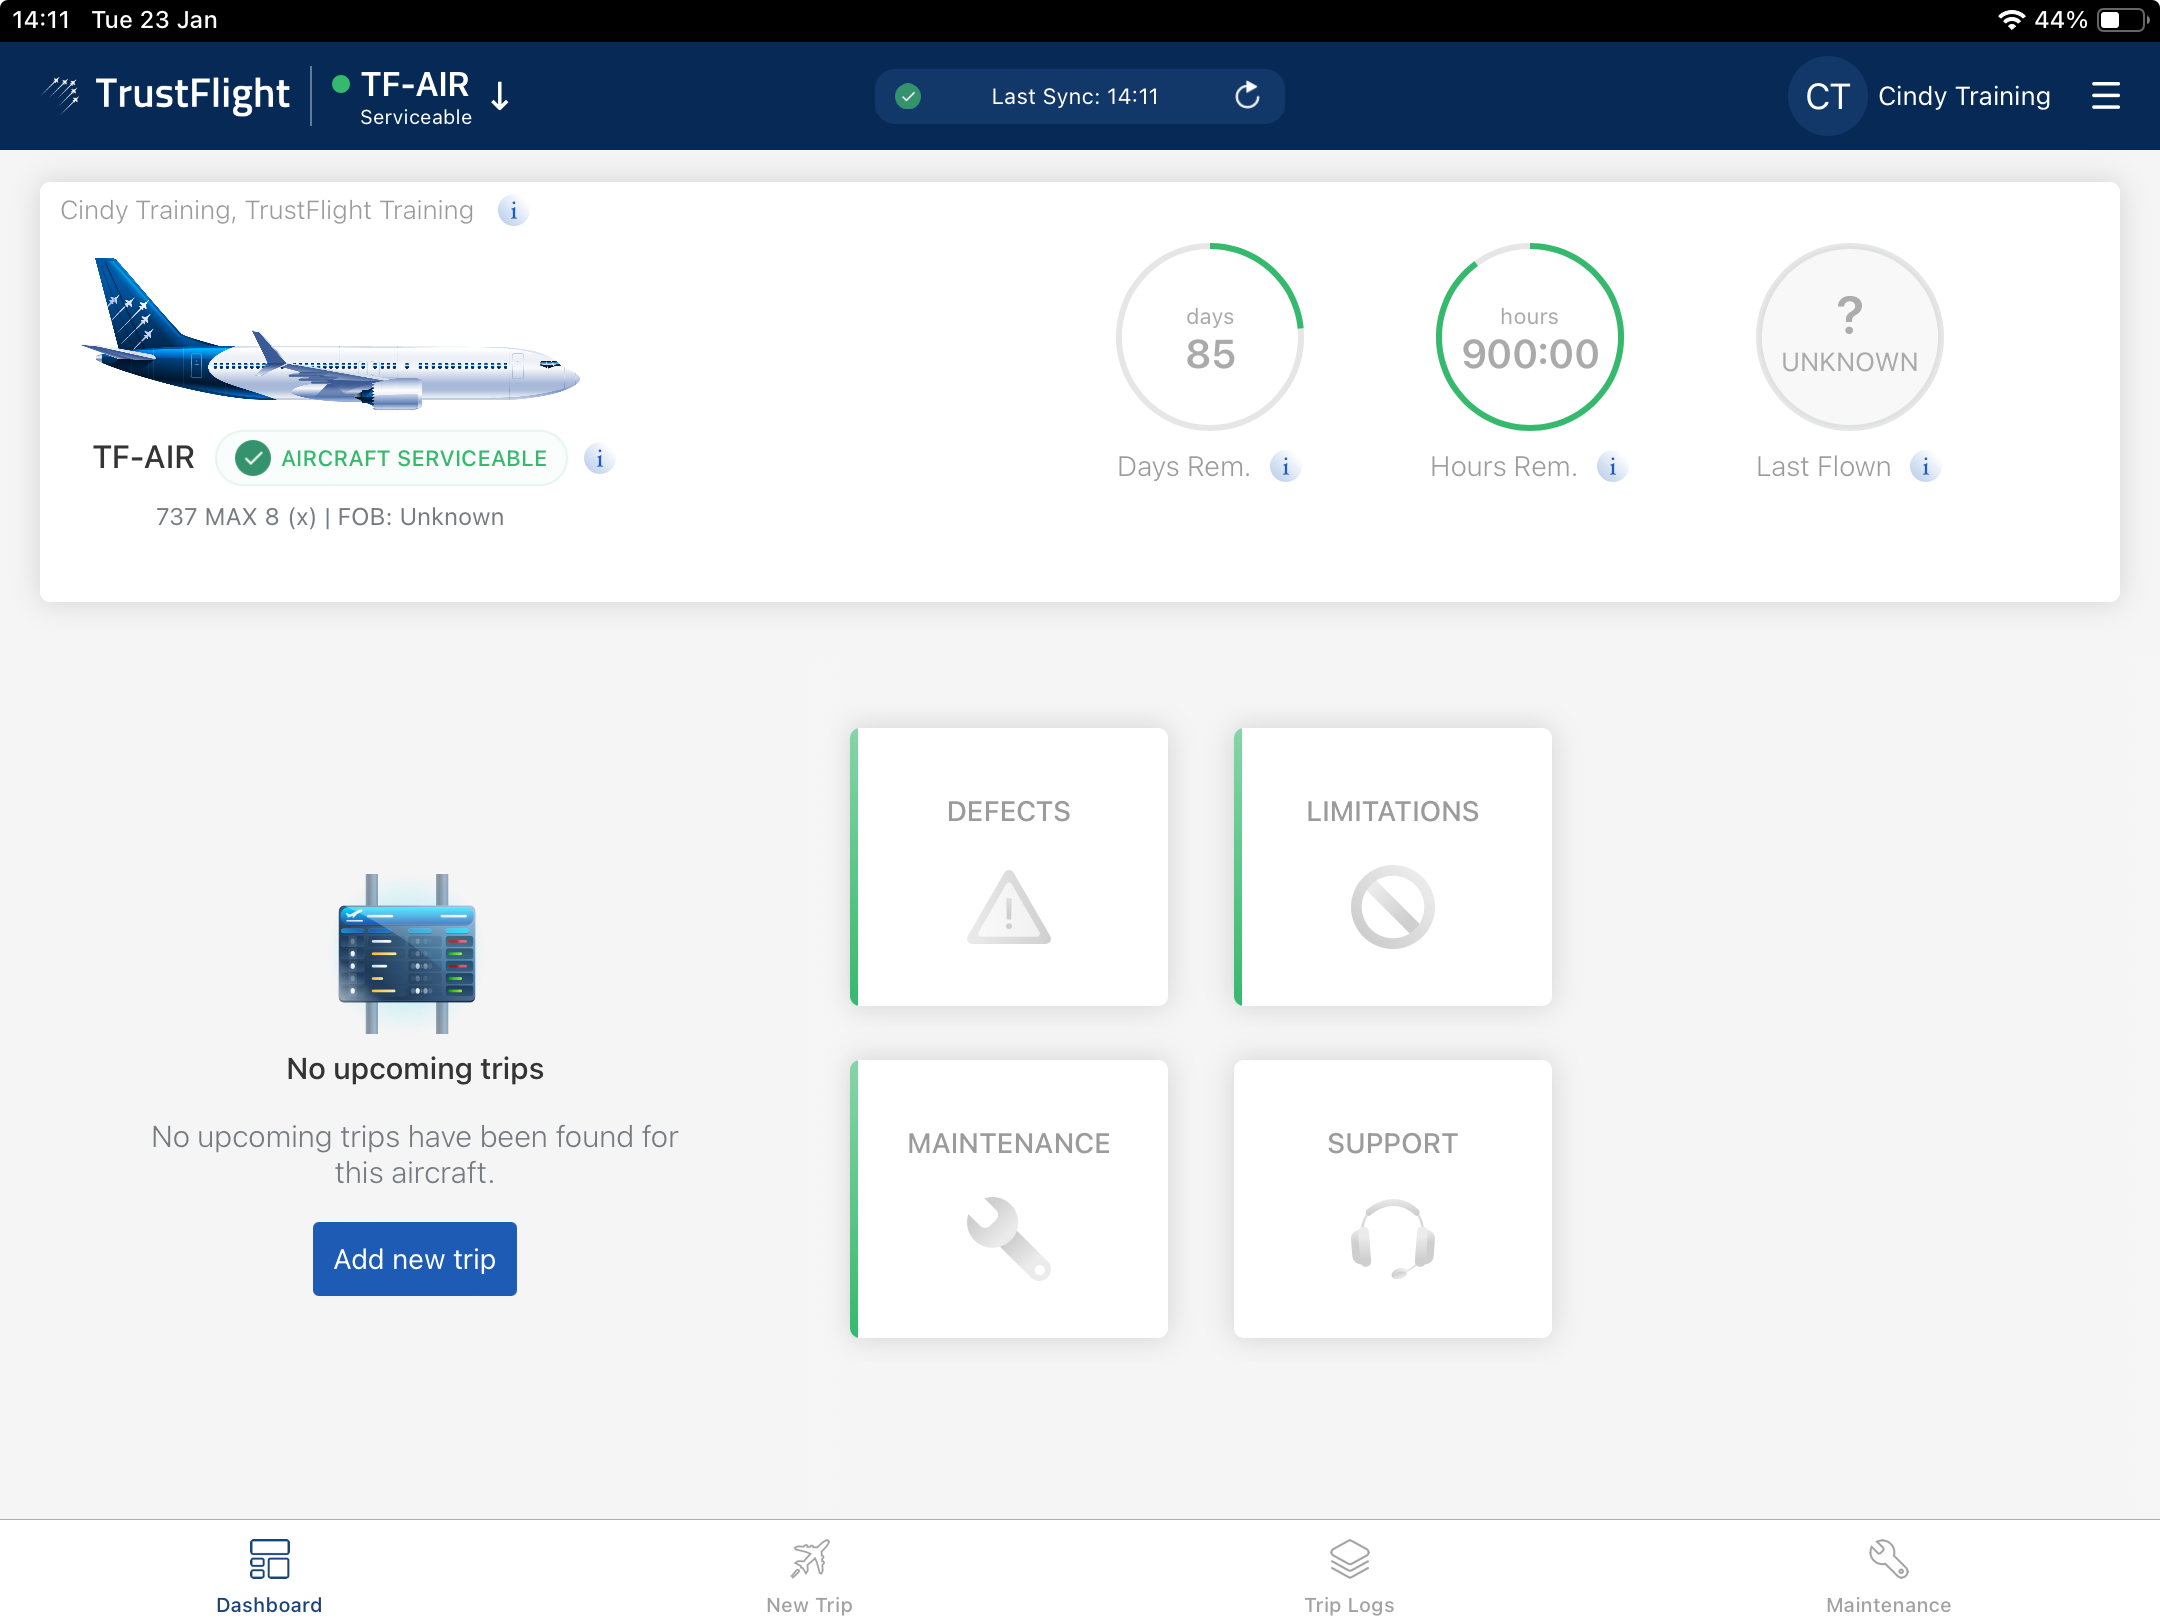This screenshot has height=1620, width=2160.
Task: Tap the Days Rem. info icon
Action: [x=1285, y=467]
